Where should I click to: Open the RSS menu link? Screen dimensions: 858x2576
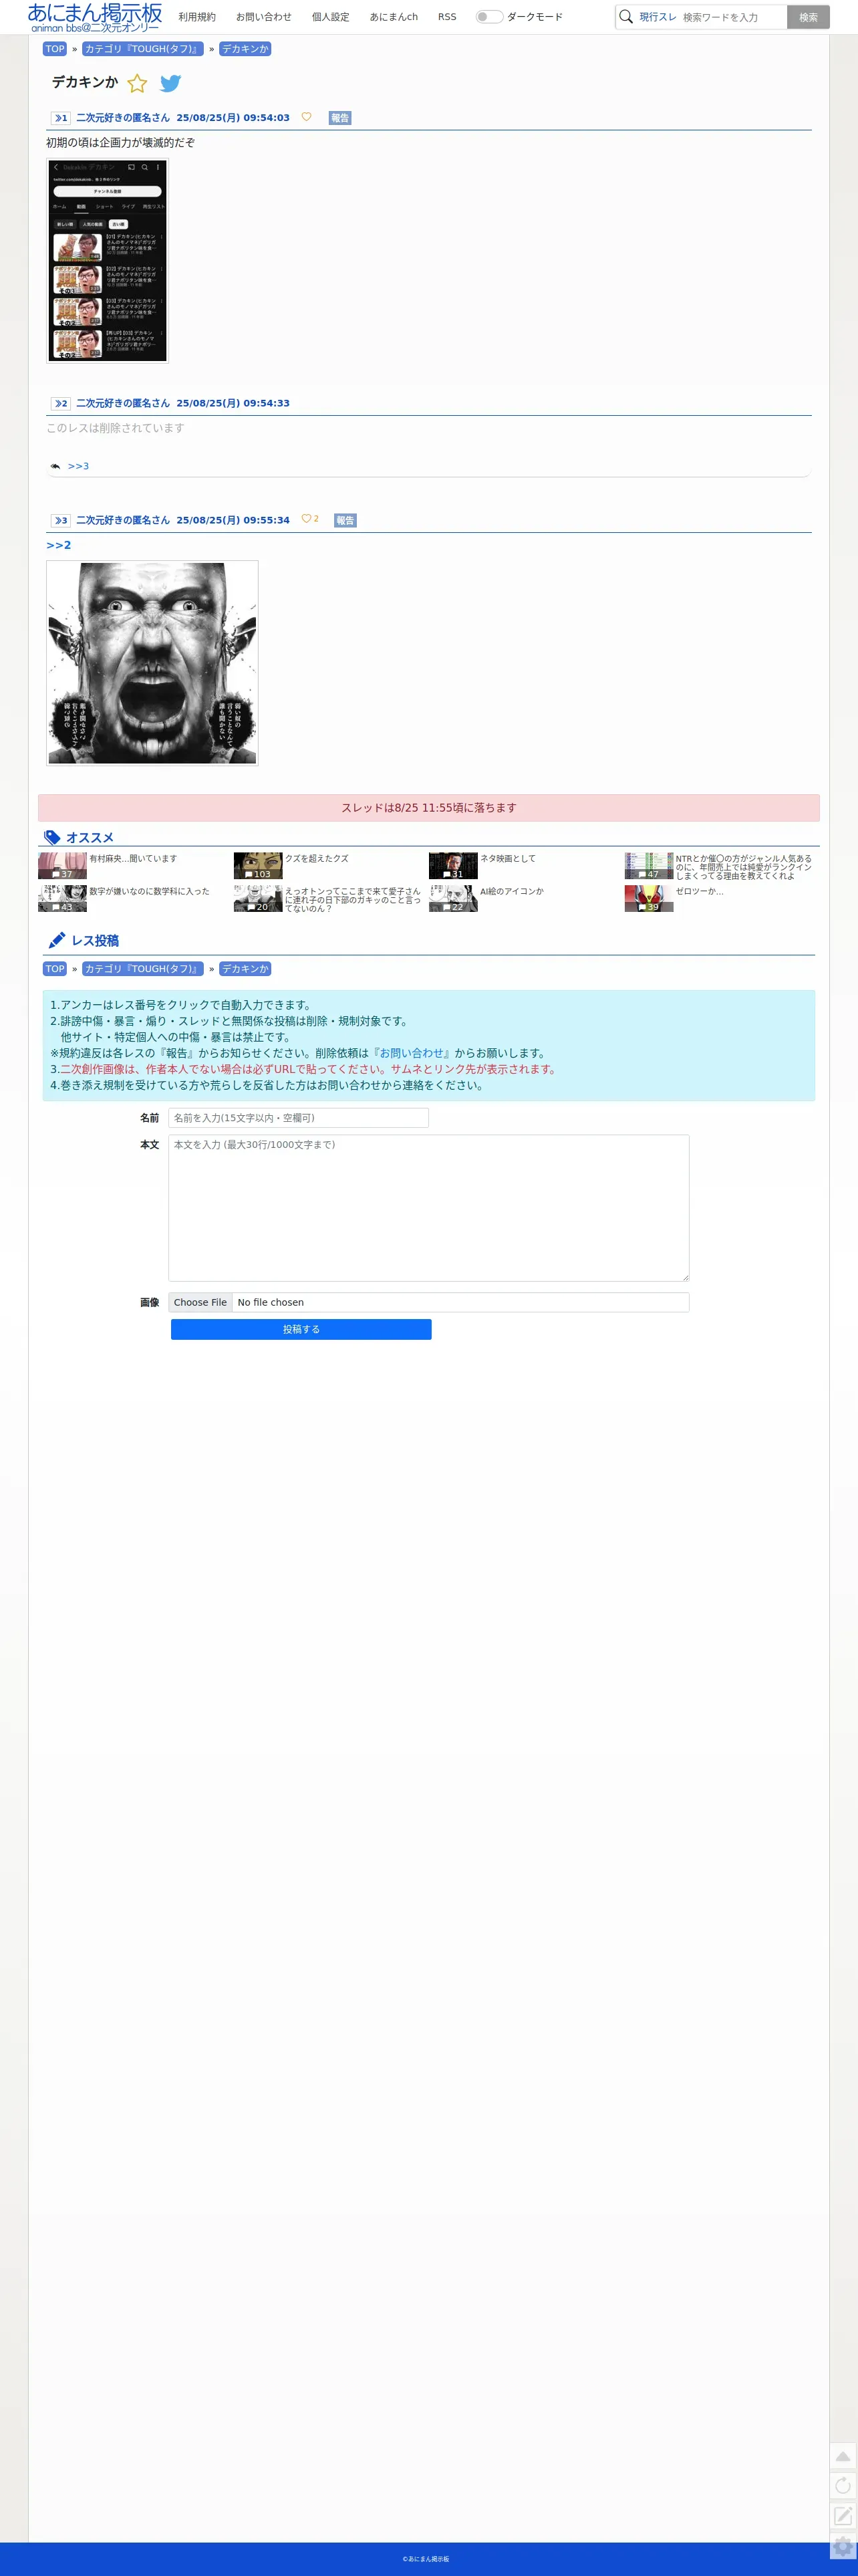[447, 17]
